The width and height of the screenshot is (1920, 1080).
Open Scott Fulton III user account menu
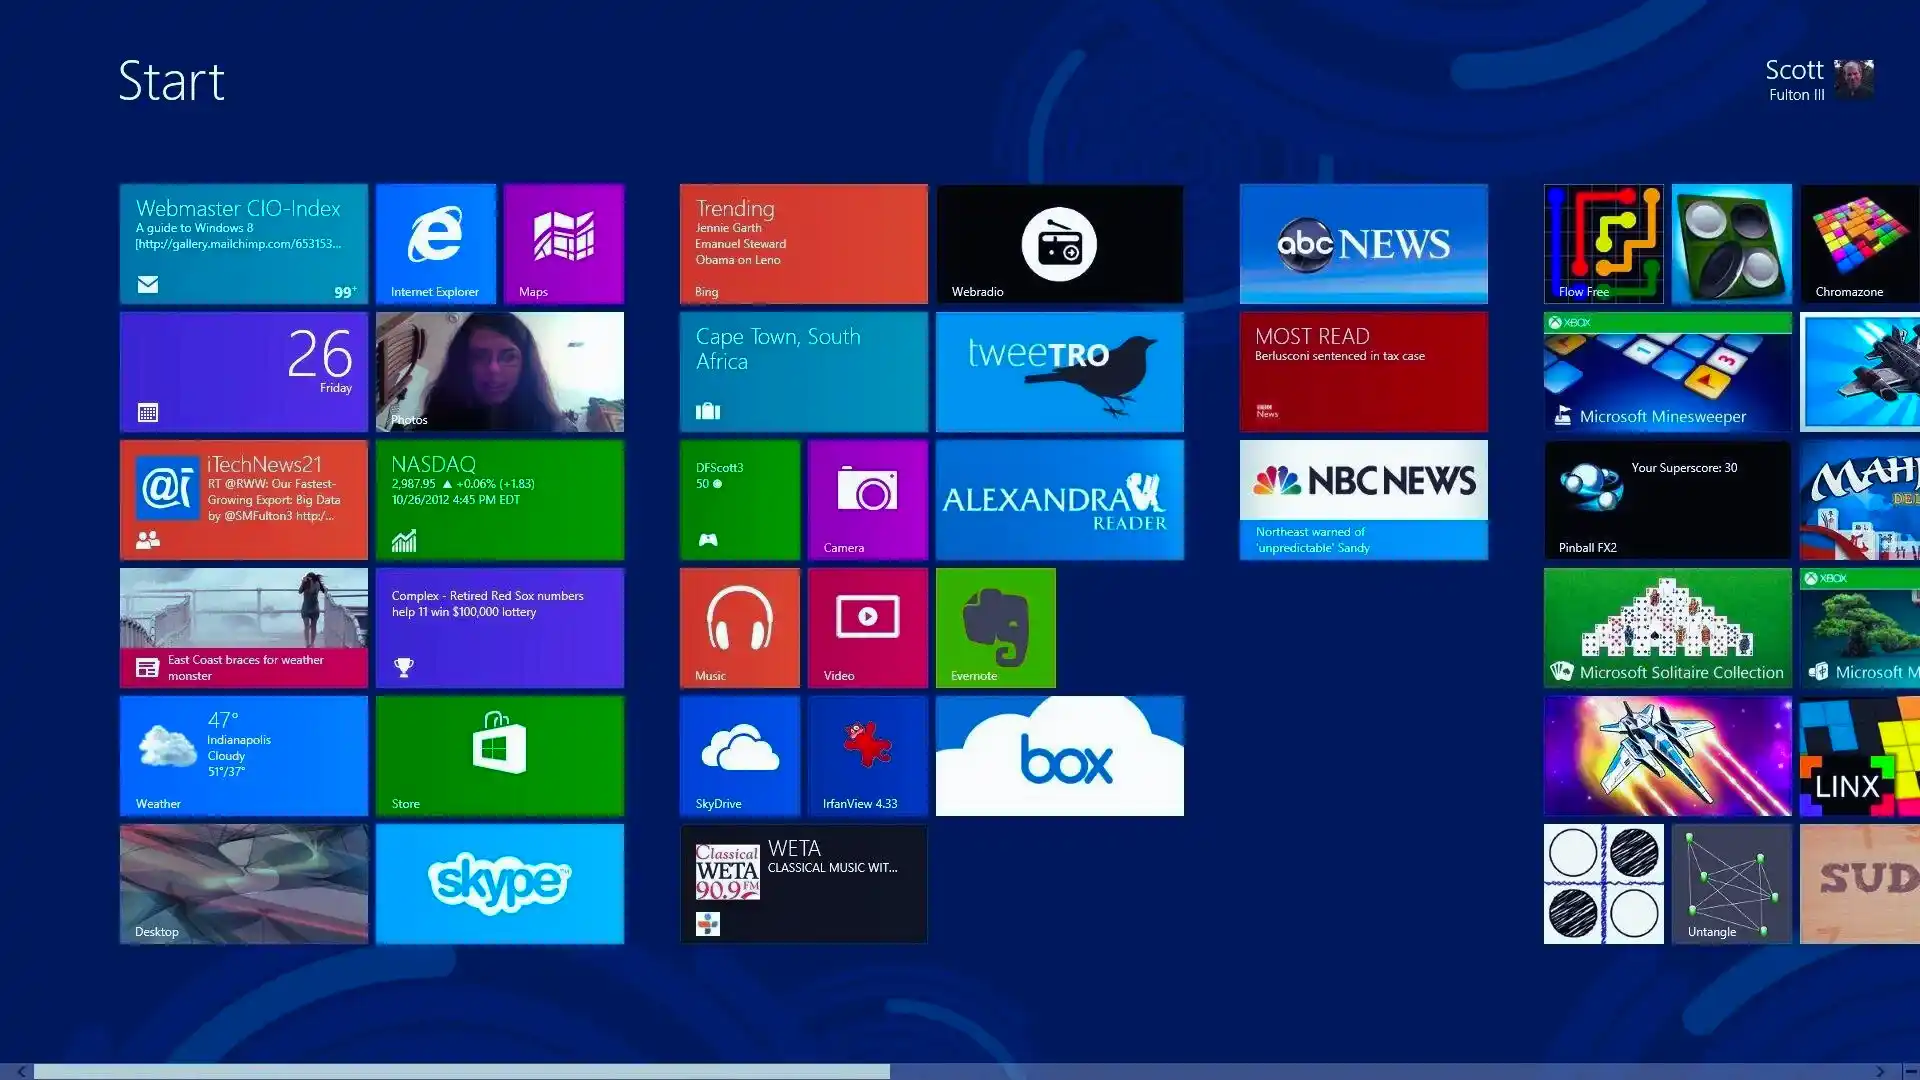[1819, 80]
